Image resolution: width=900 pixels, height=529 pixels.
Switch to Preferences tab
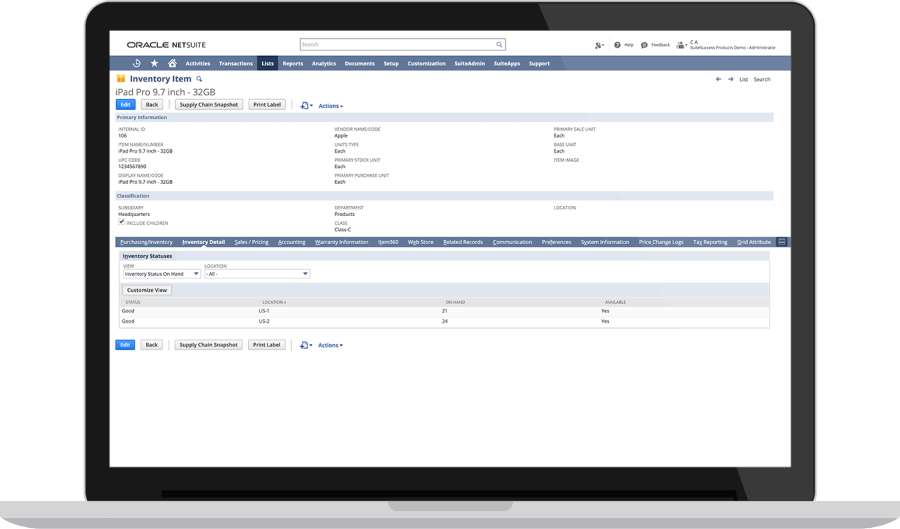point(556,242)
